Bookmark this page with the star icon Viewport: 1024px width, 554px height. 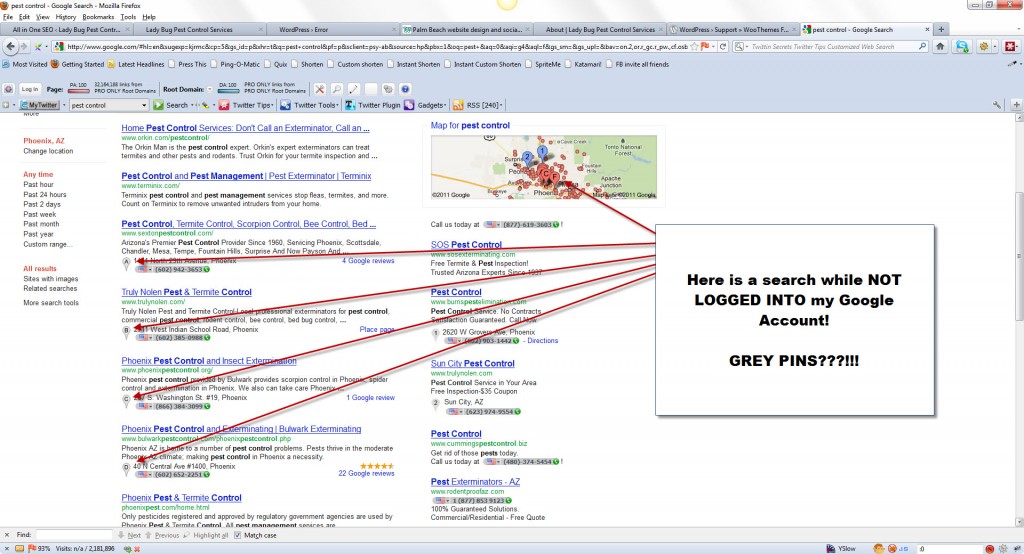(x=695, y=46)
